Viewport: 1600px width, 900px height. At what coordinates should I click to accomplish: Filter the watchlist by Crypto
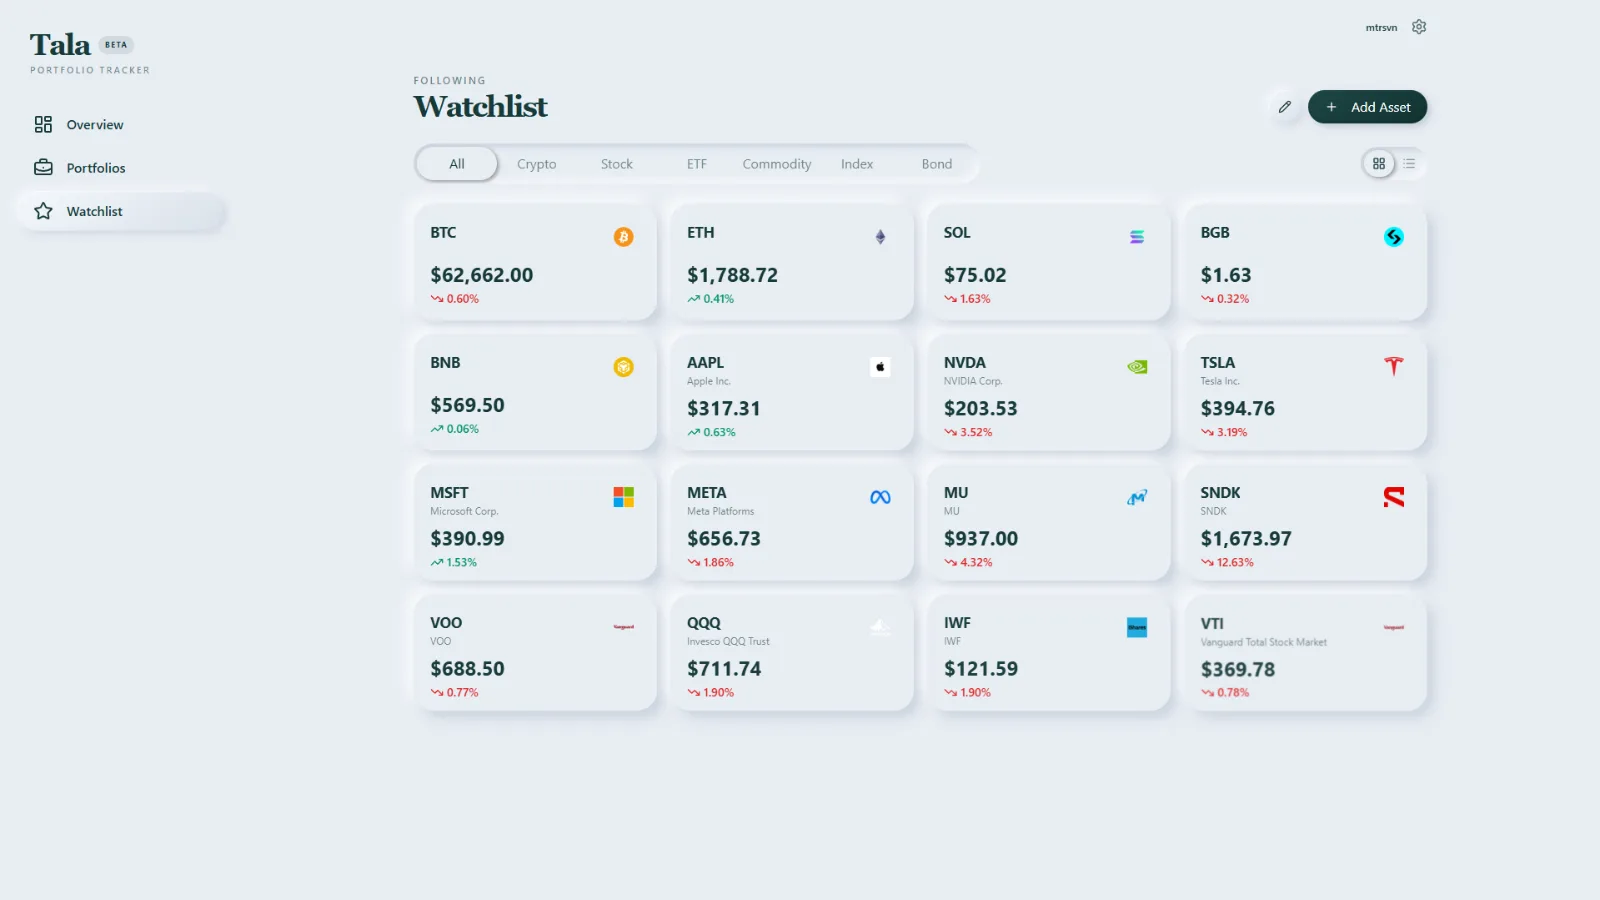pos(537,164)
